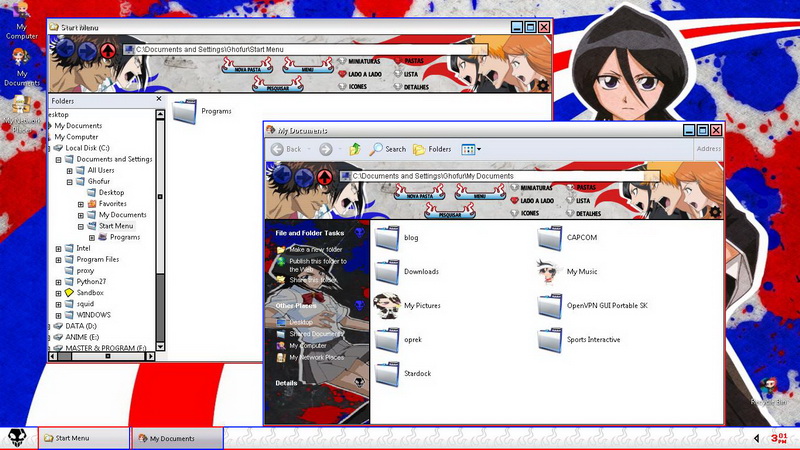800x450 pixels.
Task: Click the My Documents address path field
Action: point(499,176)
